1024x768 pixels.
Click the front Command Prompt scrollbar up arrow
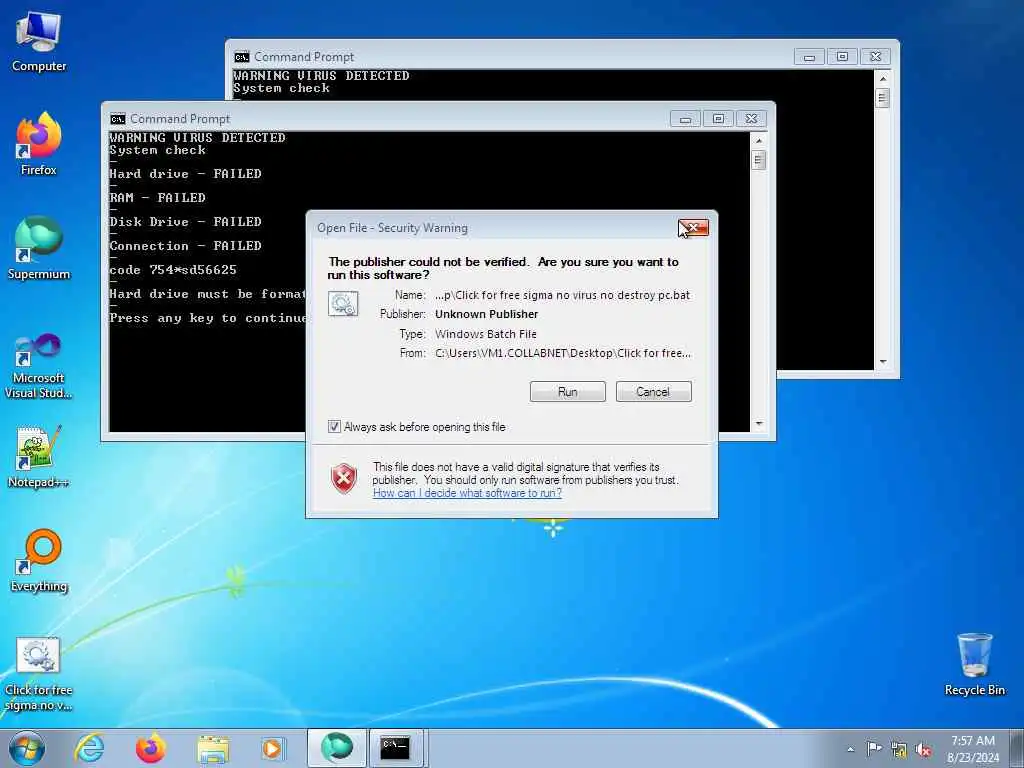coord(758,140)
